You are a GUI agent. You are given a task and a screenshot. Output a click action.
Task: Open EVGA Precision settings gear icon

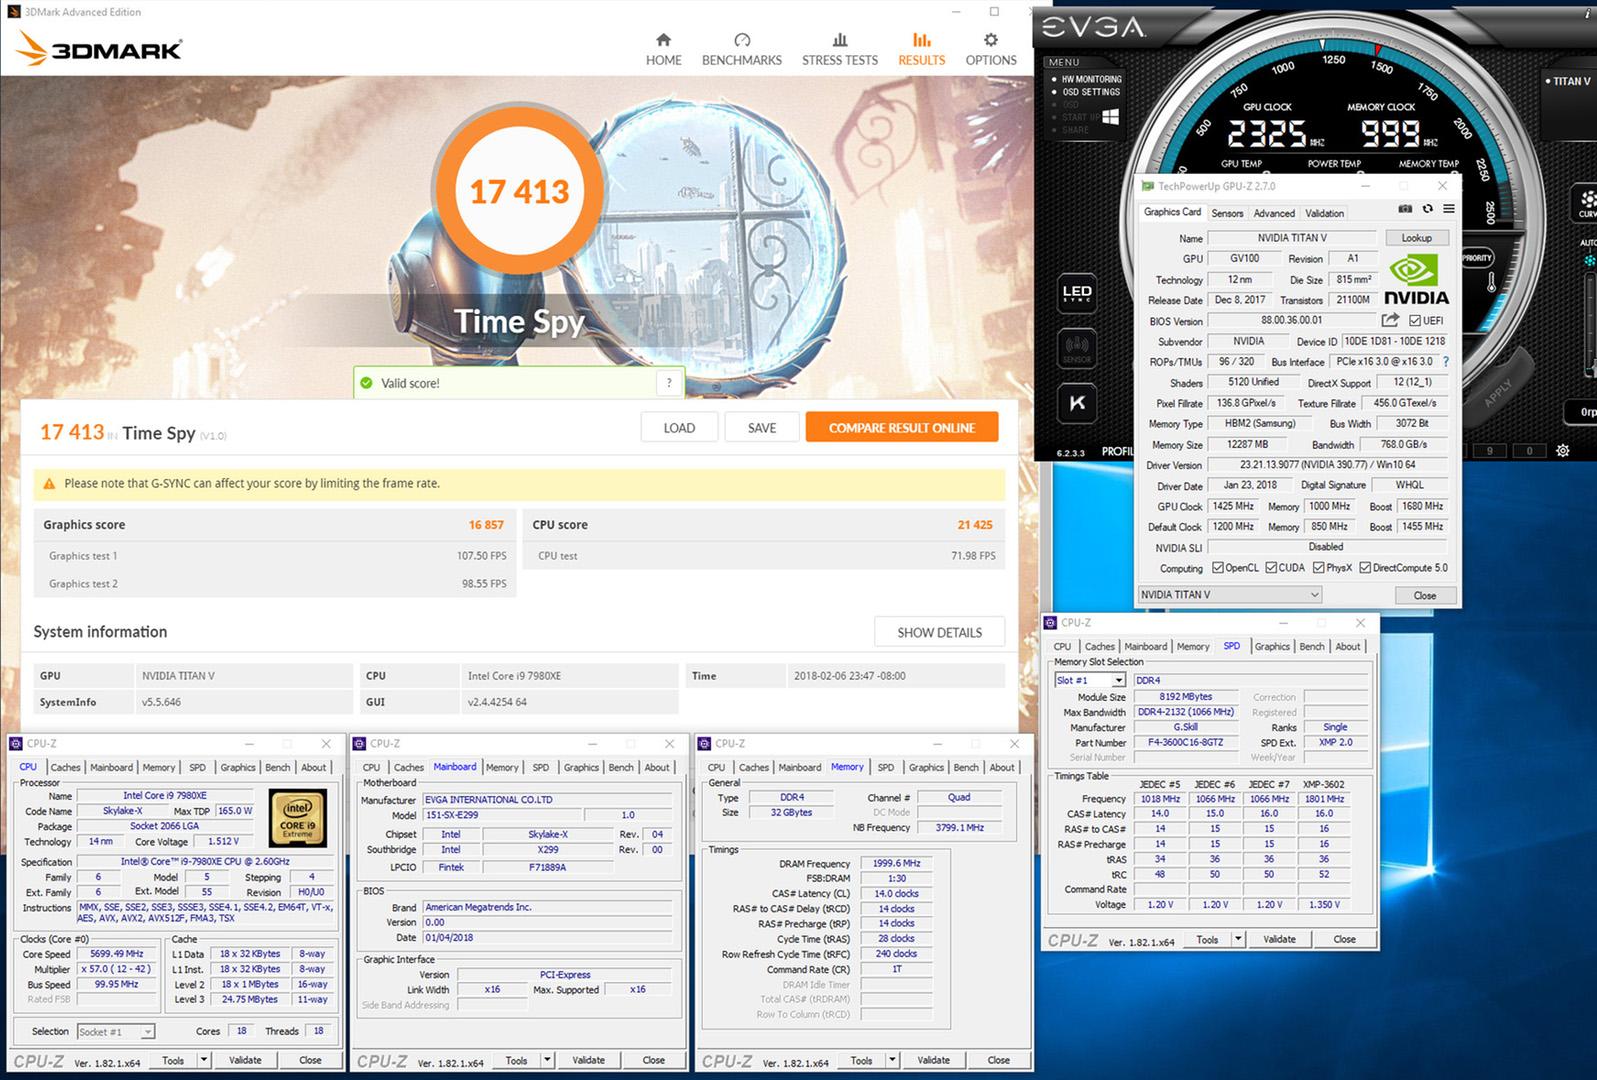point(1563,451)
